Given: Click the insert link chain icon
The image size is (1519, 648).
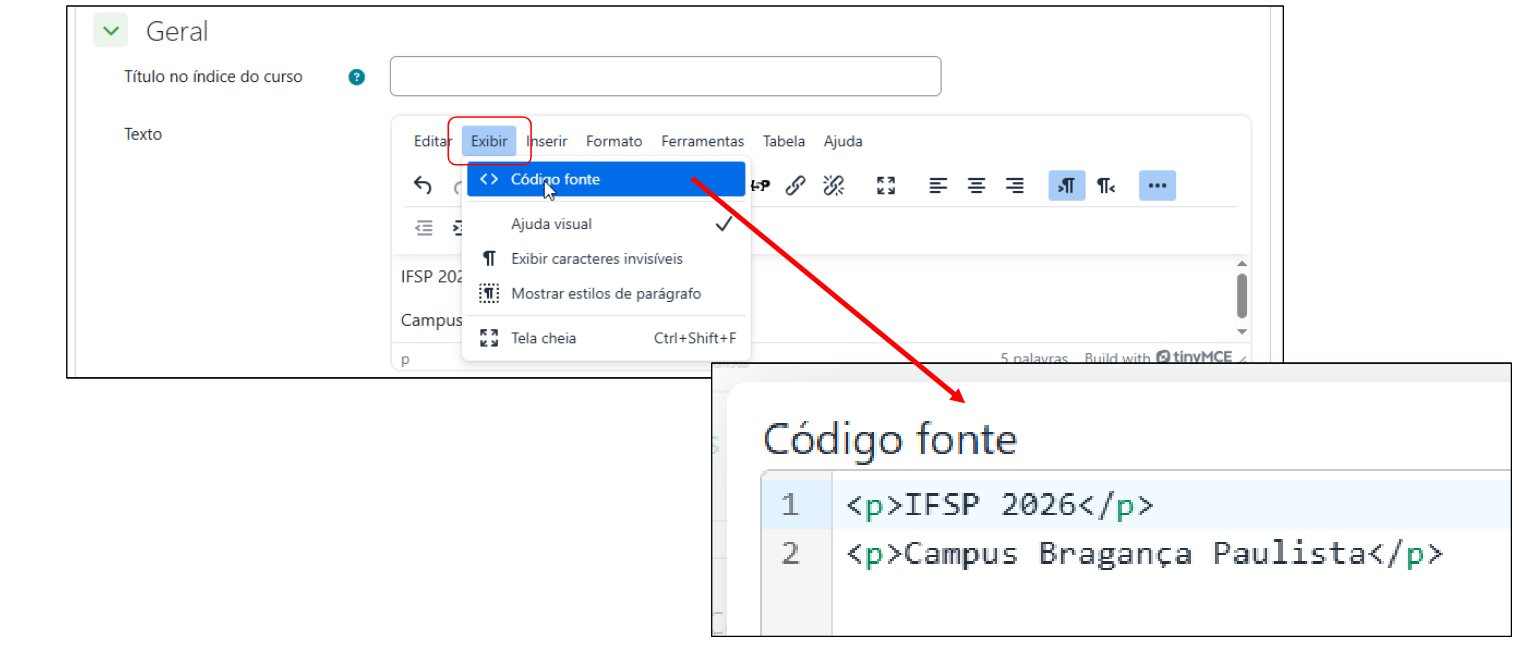Looking at the screenshot, I should coord(796,185).
